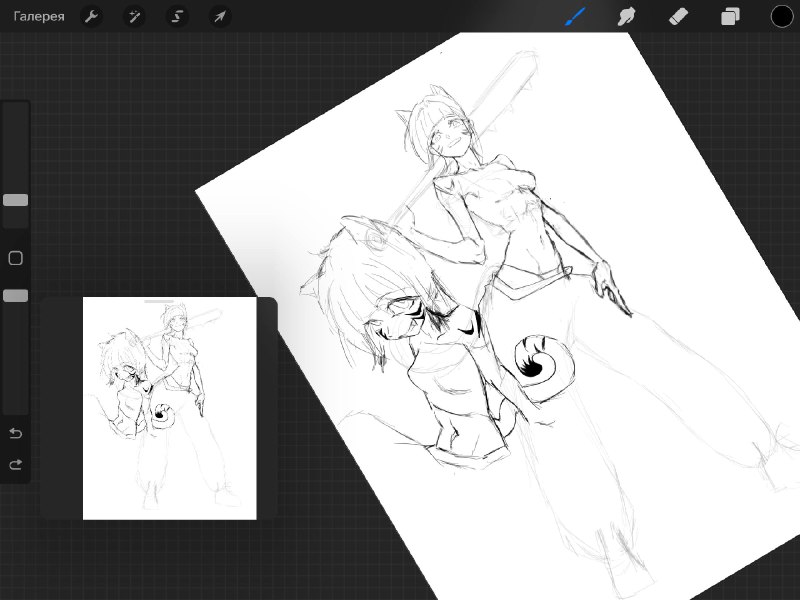Open the Adjustments magic wand menu
Image resolution: width=800 pixels, height=600 pixels.
134,16
